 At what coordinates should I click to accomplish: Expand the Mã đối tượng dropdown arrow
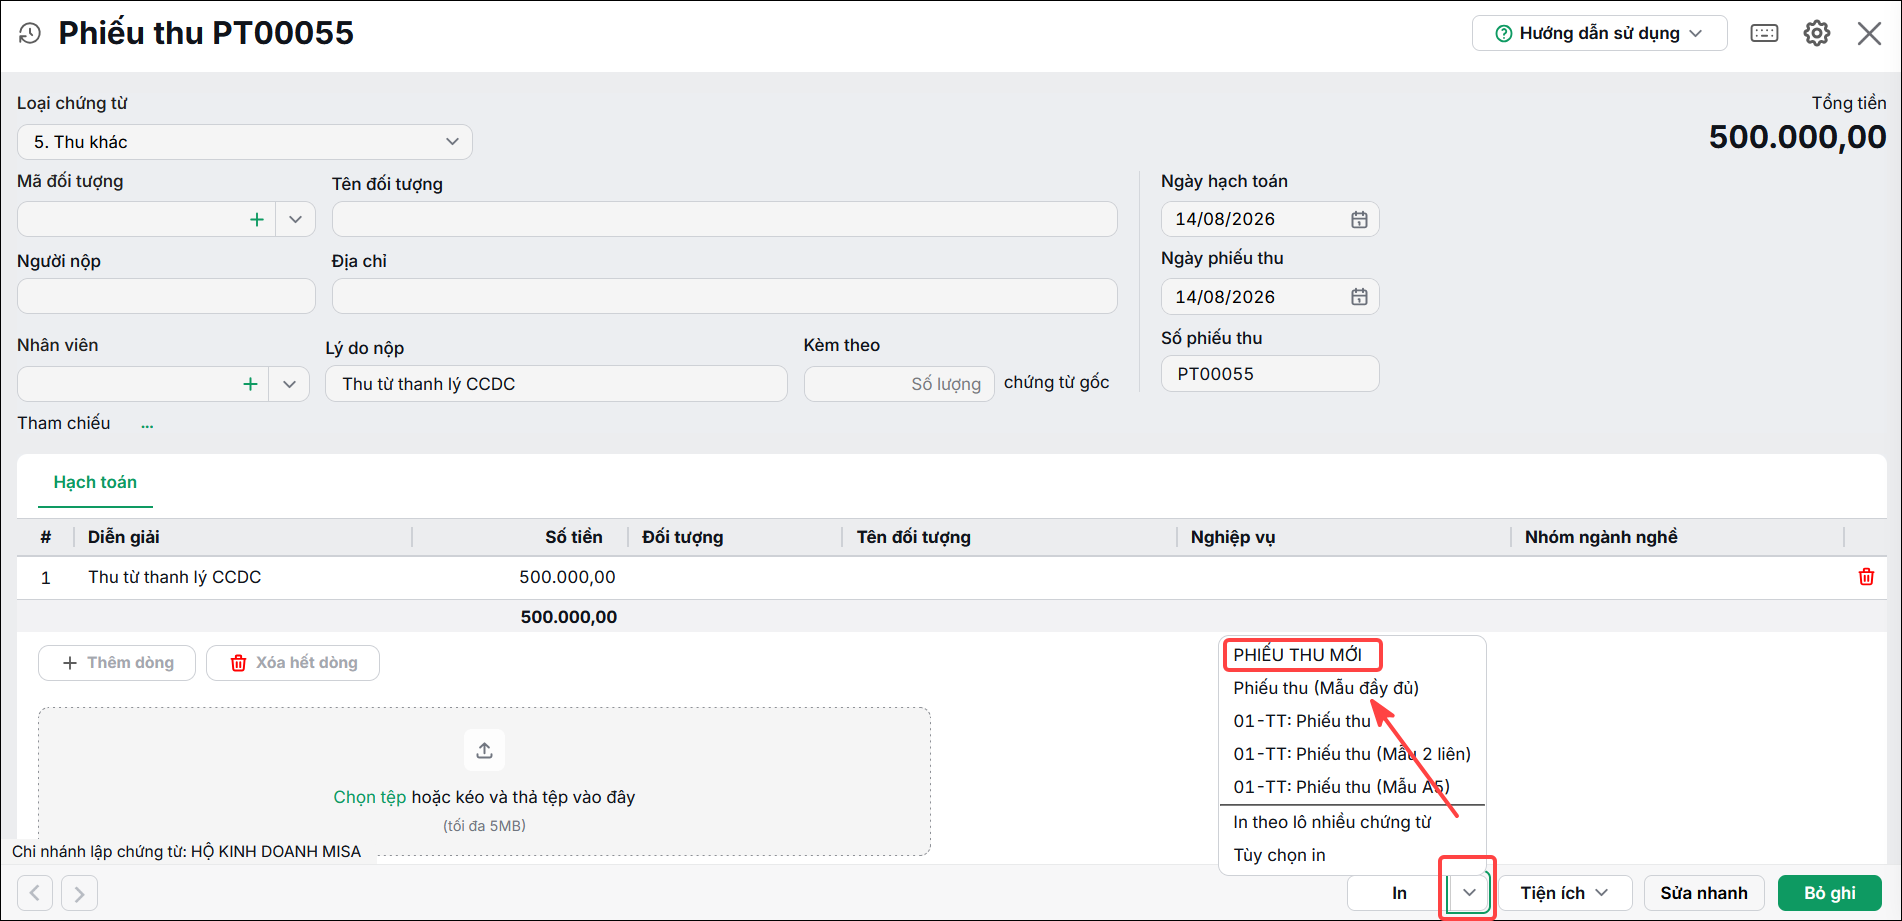(x=295, y=219)
